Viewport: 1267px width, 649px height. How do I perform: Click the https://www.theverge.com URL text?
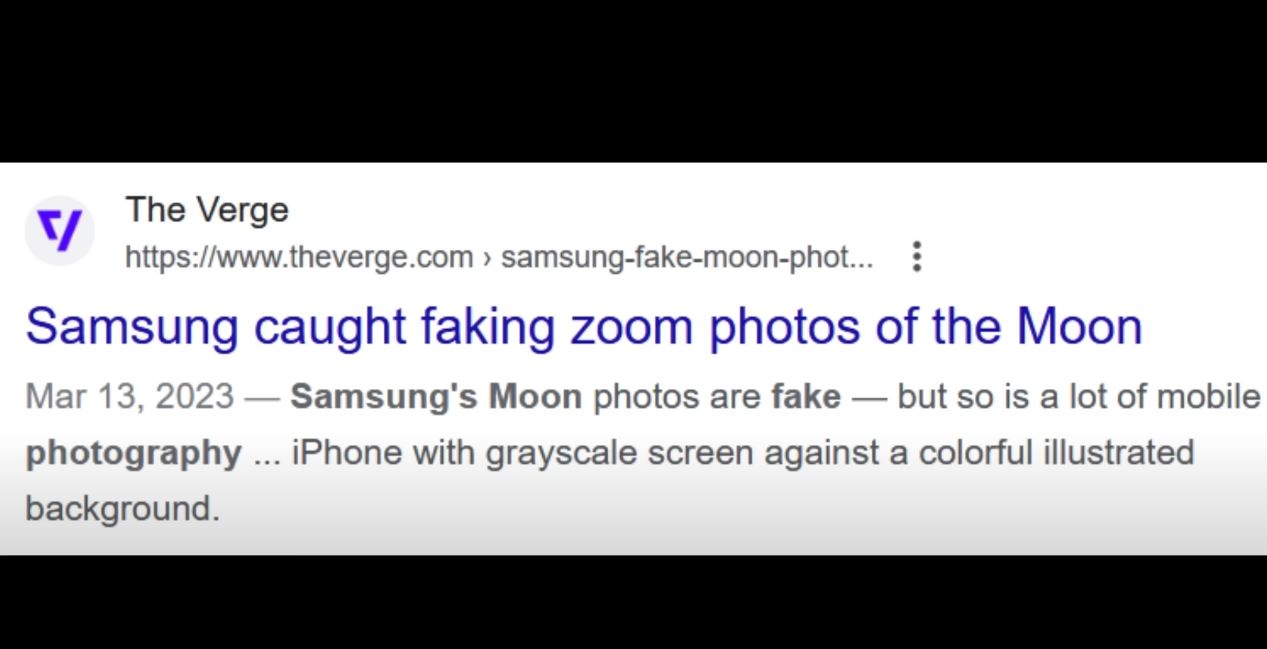(x=299, y=258)
